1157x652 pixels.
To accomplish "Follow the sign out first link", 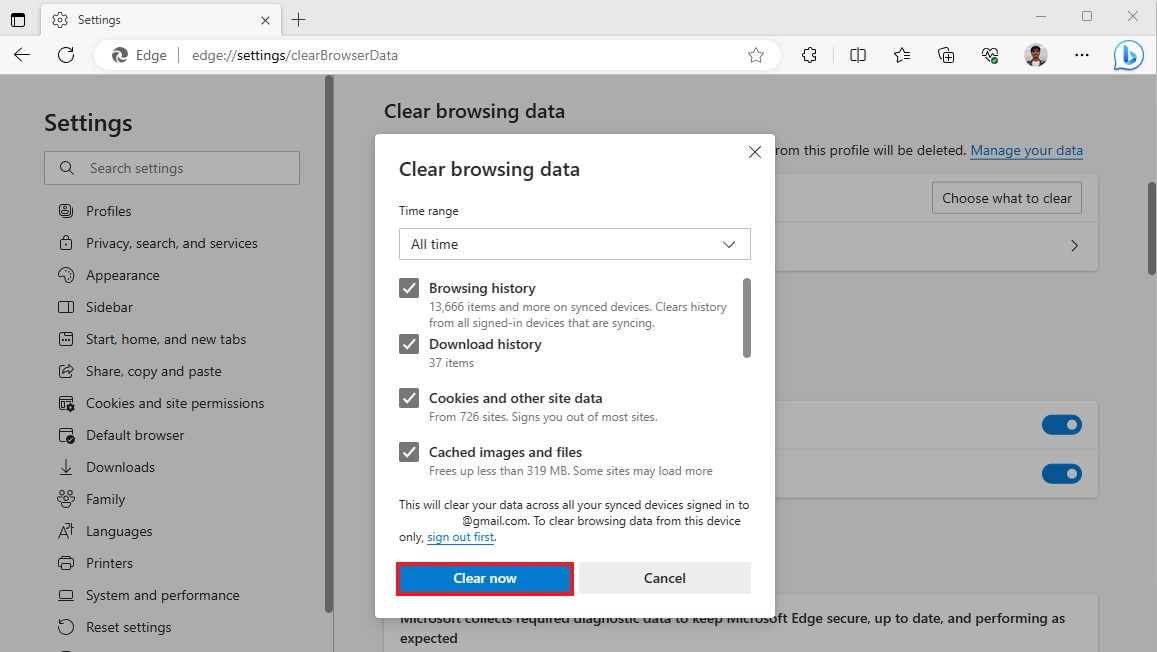I will [x=460, y=537].
